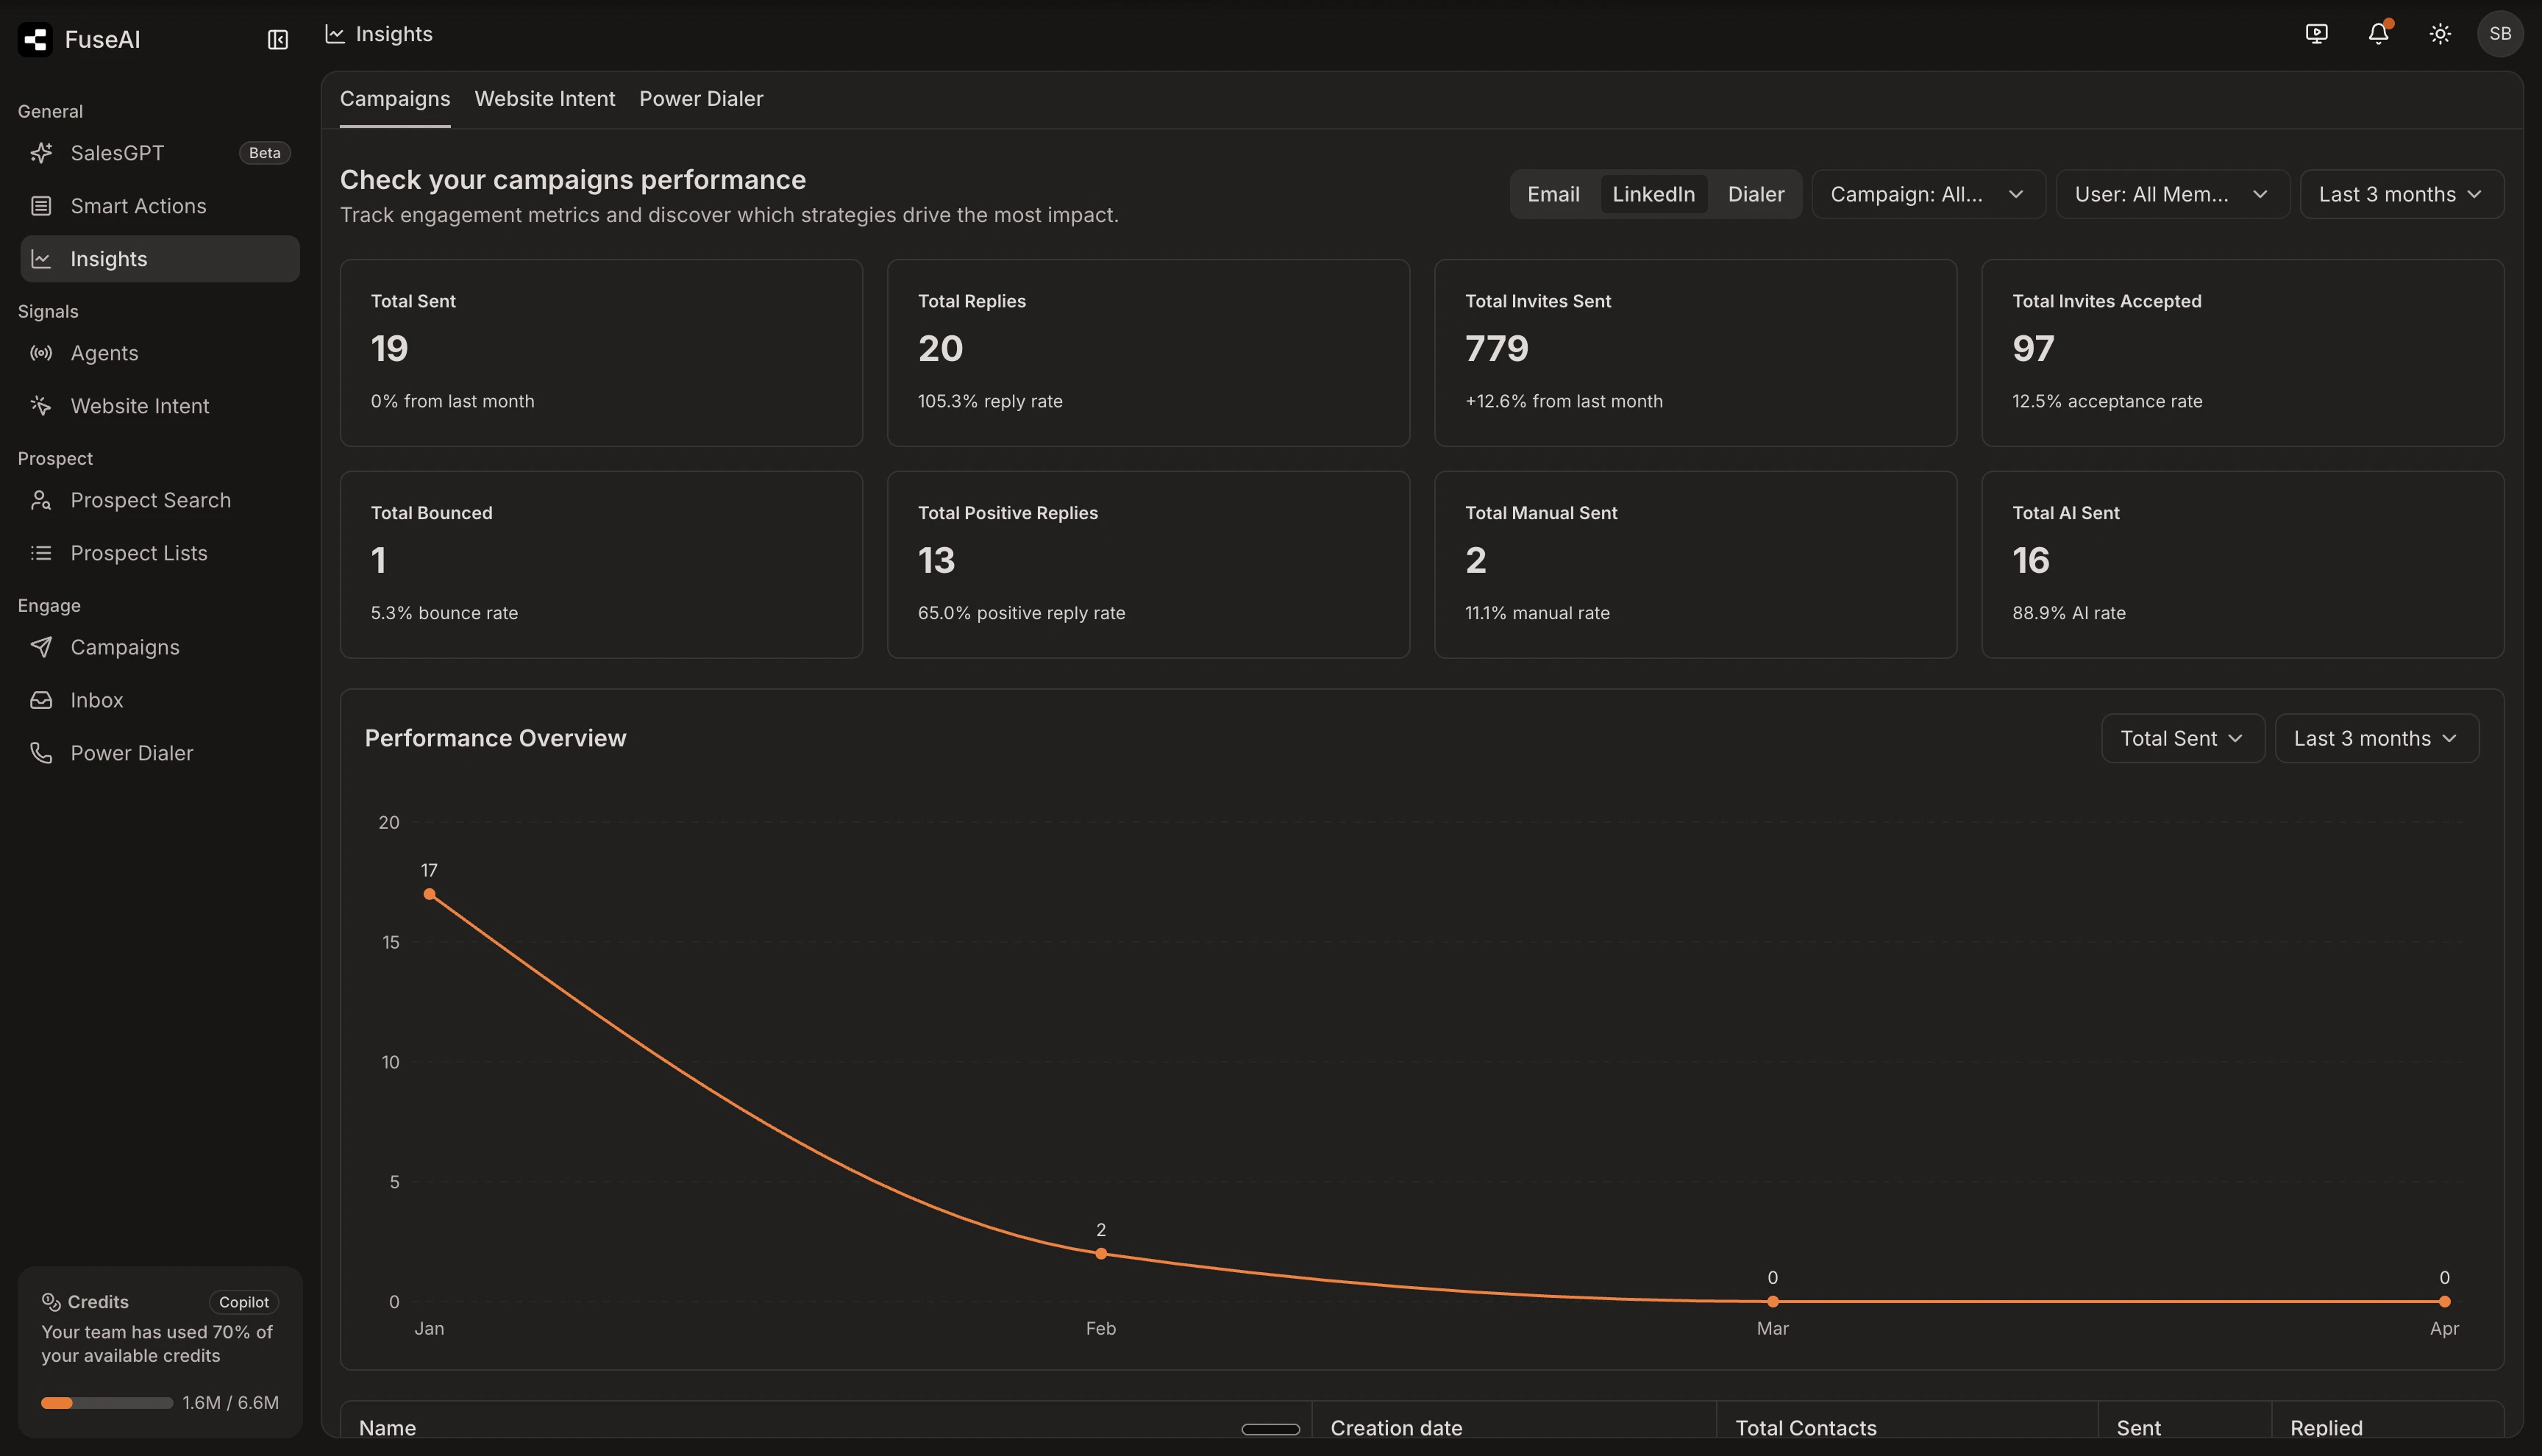Click the credits usage progress bar
This screenshot has height=1456, width=2542.
(x=106, y=1403)
